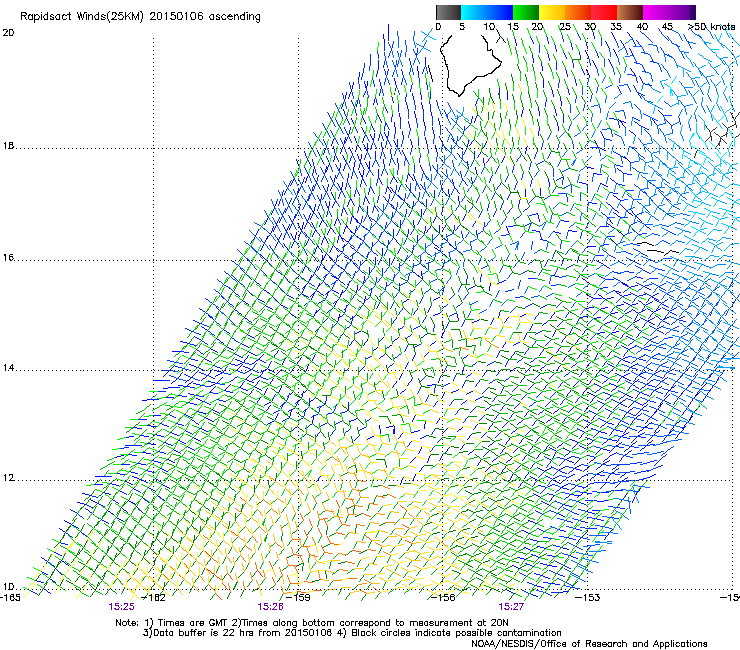Click the gray 0-5 knots color swatch
Viewport: 740px width, 650px height.
tap(448, 12)
